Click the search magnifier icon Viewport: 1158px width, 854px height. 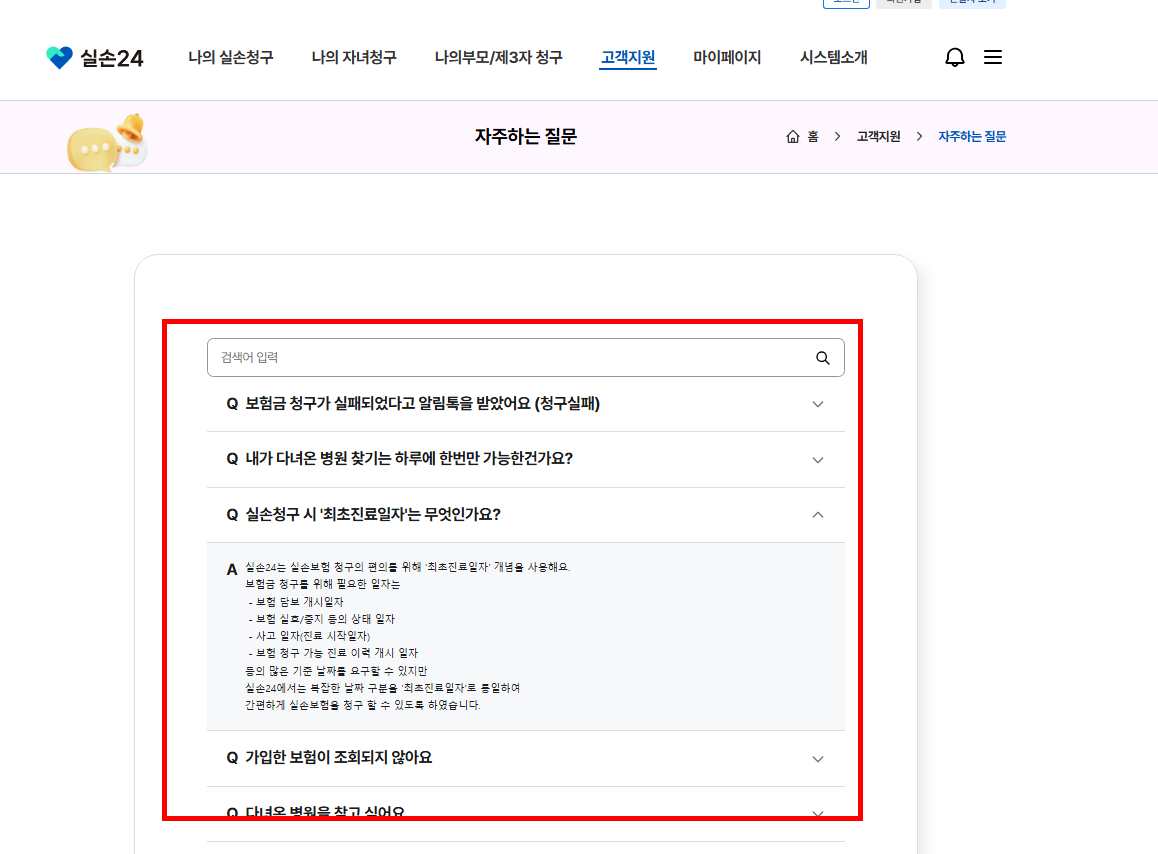[822, 357]
